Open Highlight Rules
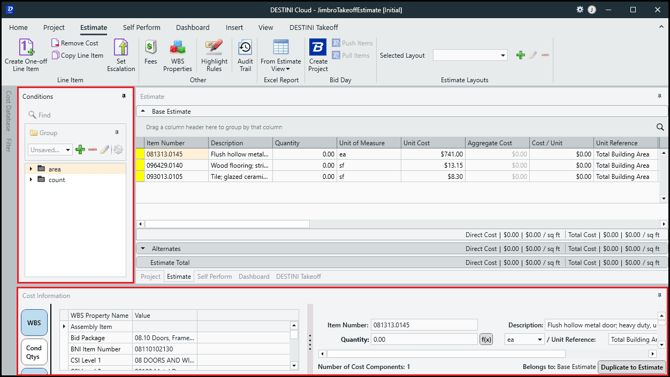The width and height of the screenshot is (670, 377). 214,55
